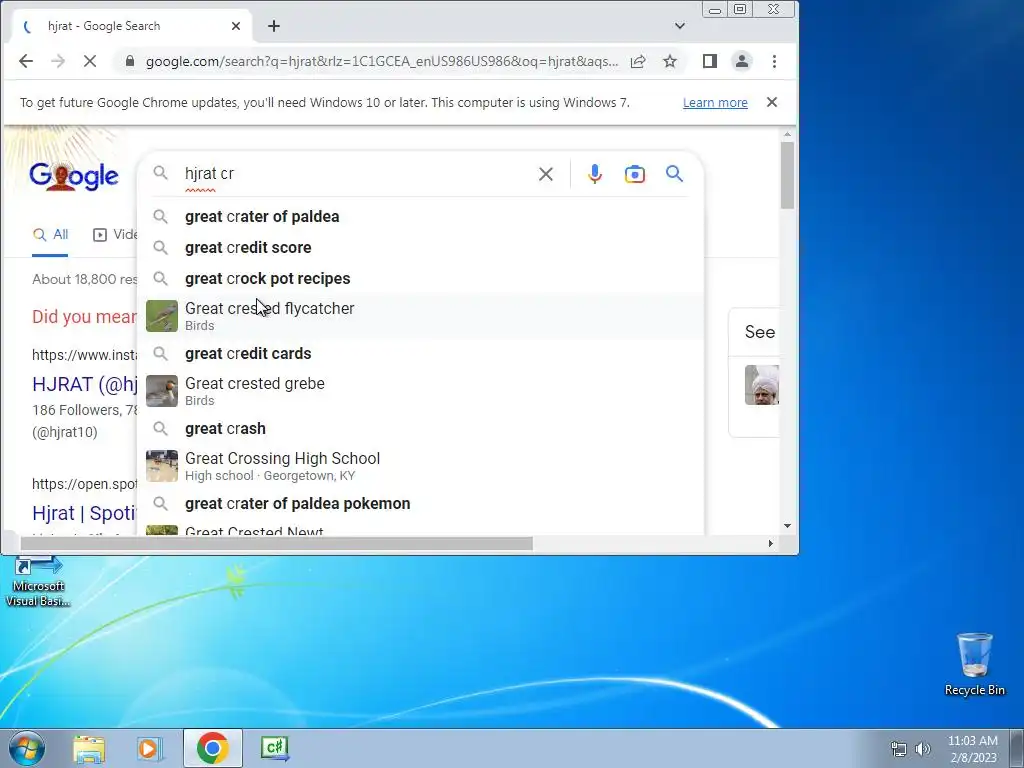Image resolution: width=1024 pixels, height=768 pixels.
Task: Pick Great crested flycatcher suggestion
Action: click(x=421, y=316)
